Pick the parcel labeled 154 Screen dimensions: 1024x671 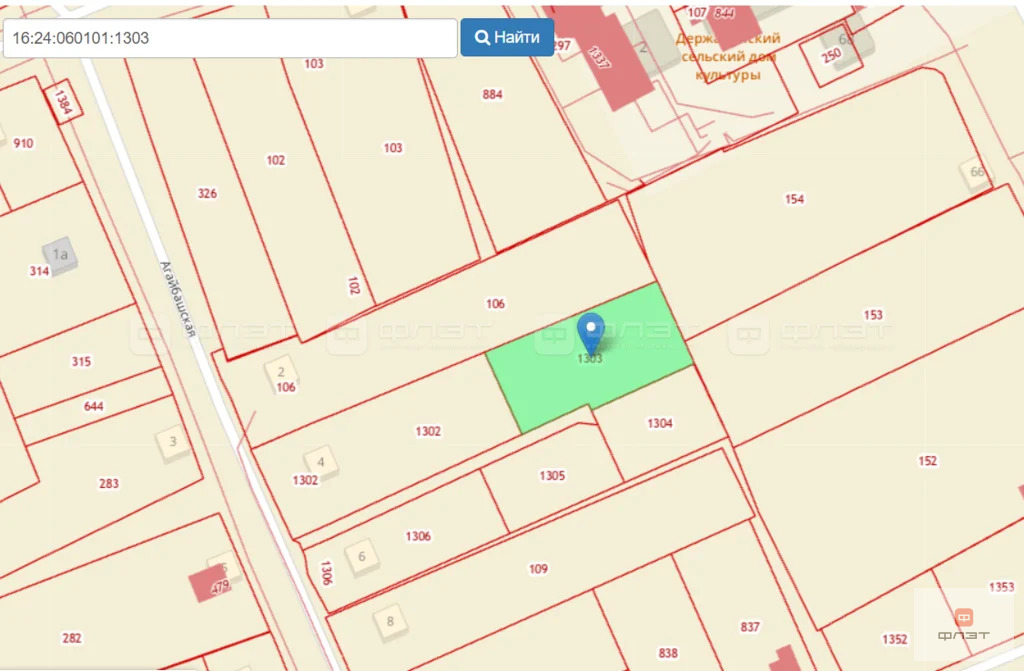coord(794,199)
